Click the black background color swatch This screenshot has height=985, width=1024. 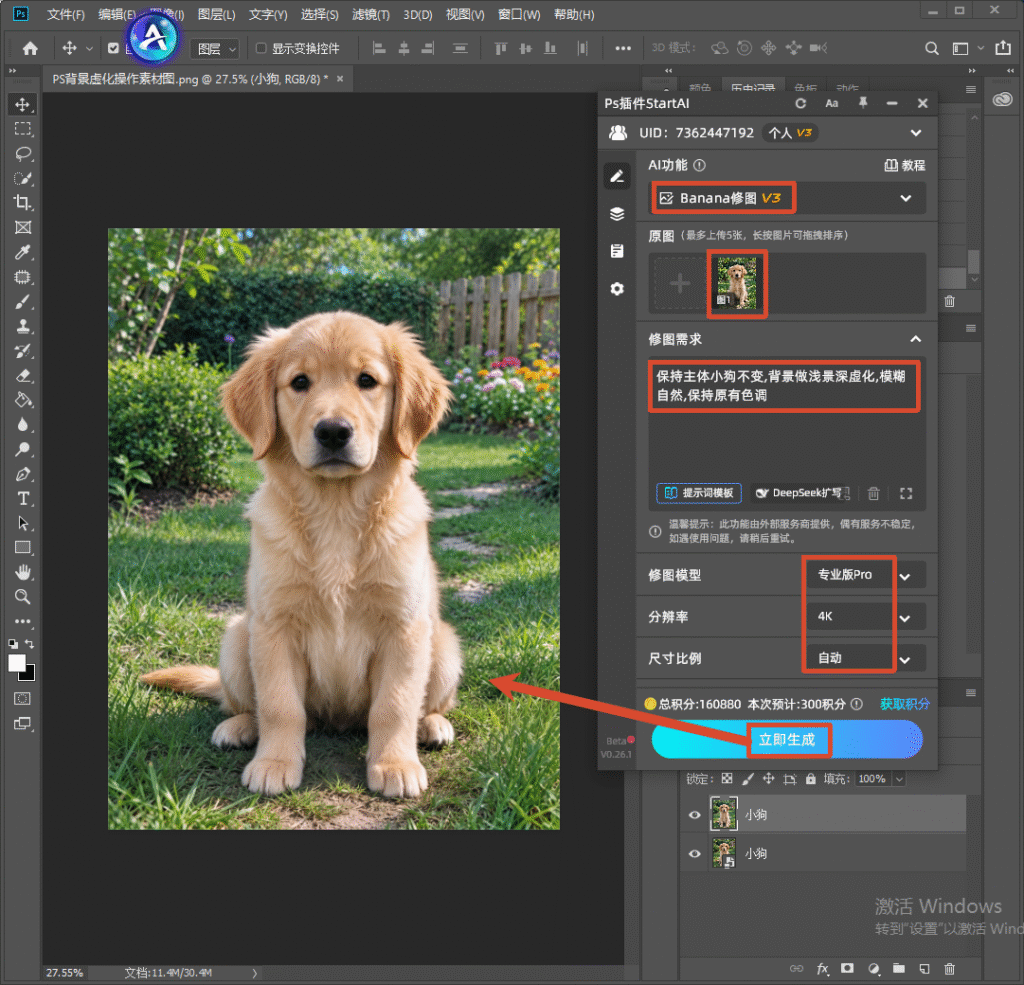[x=30, y=675]
